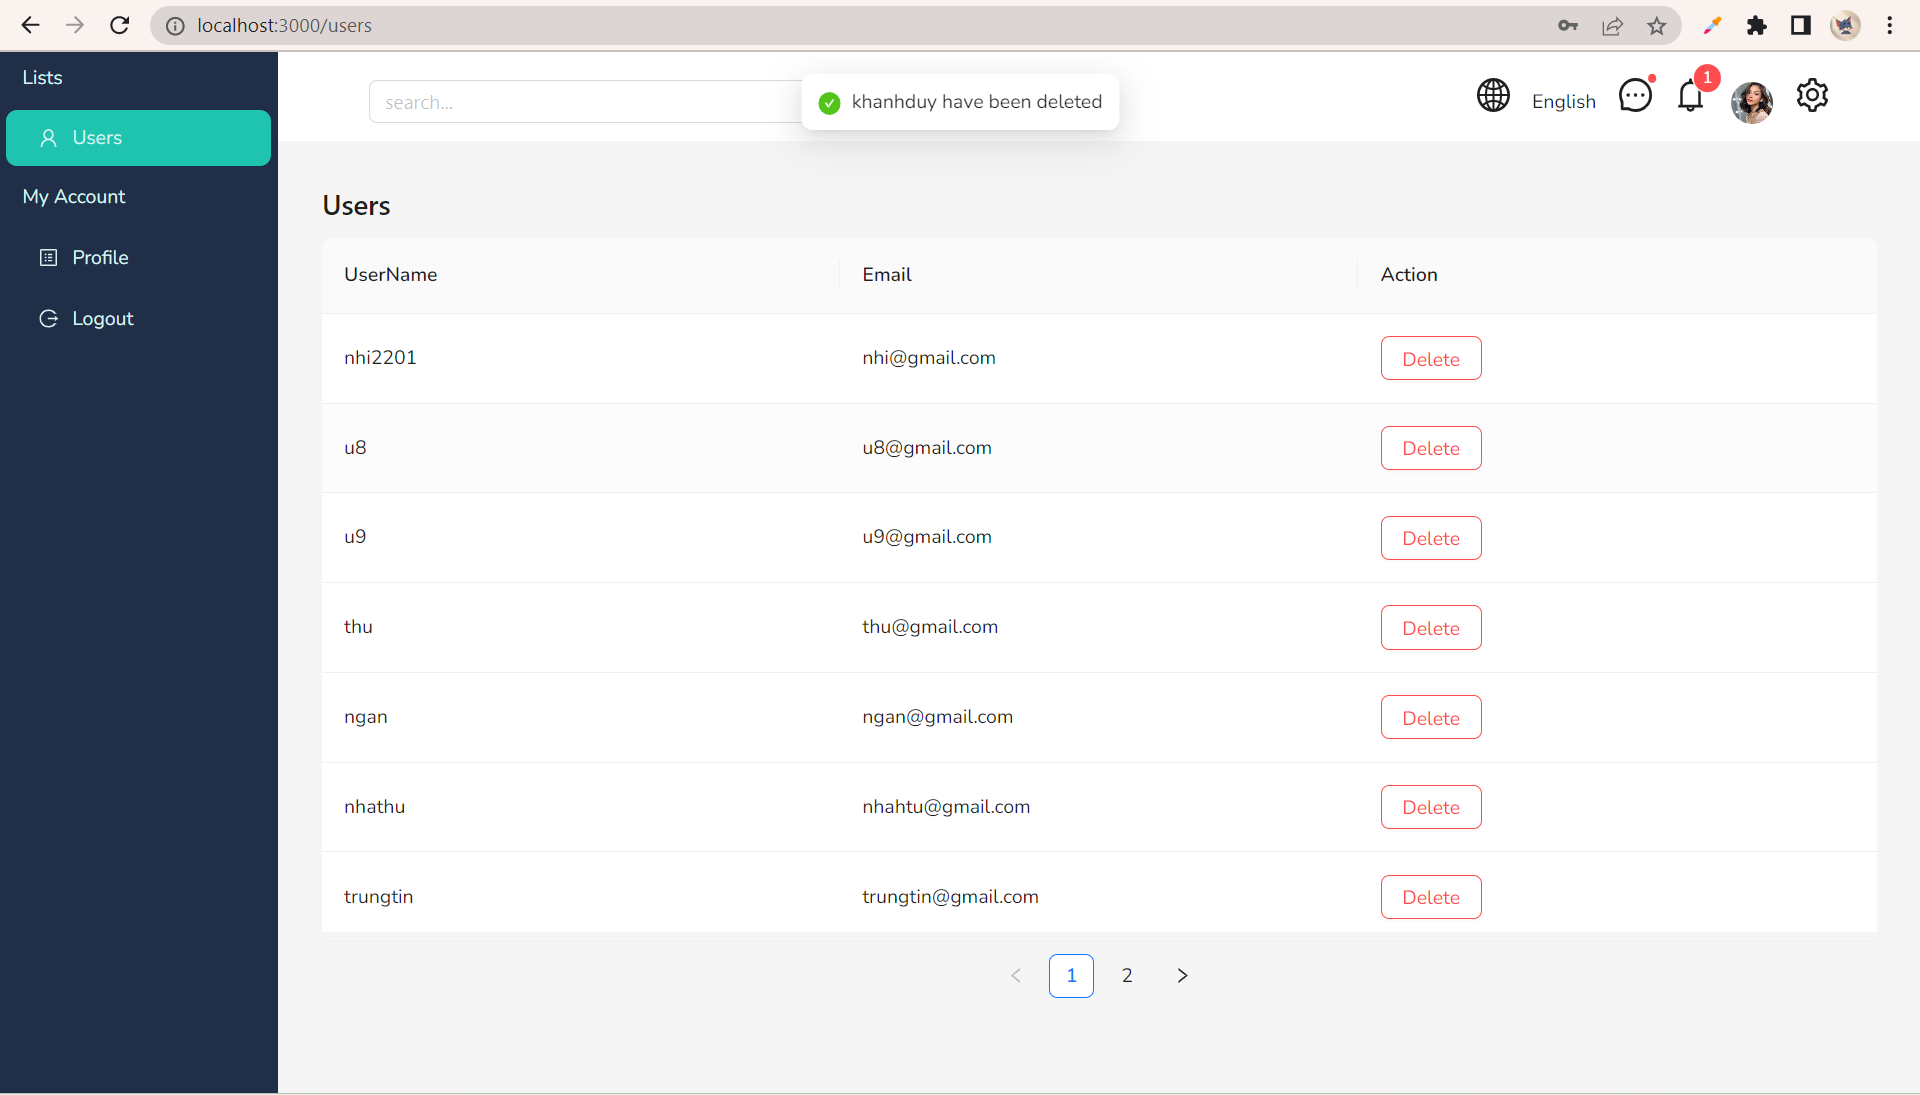Click the search input field
The image size is (1920, 1095).
585,102
